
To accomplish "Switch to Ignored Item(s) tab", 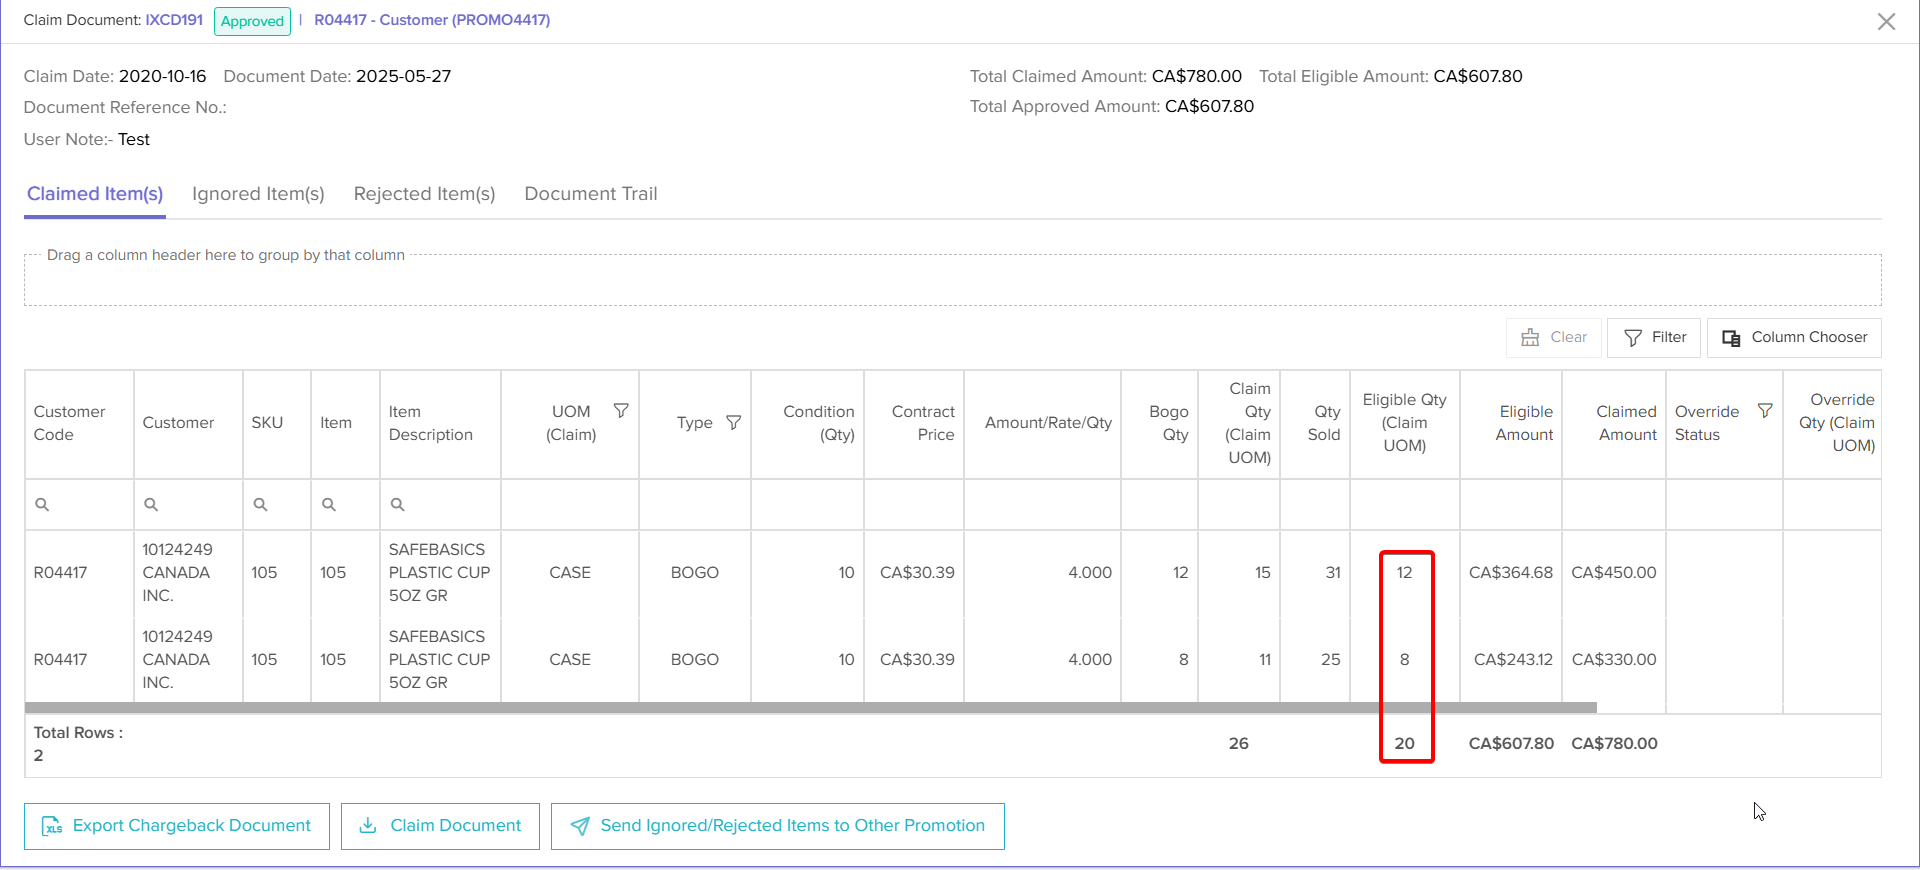I will [258, 194].
